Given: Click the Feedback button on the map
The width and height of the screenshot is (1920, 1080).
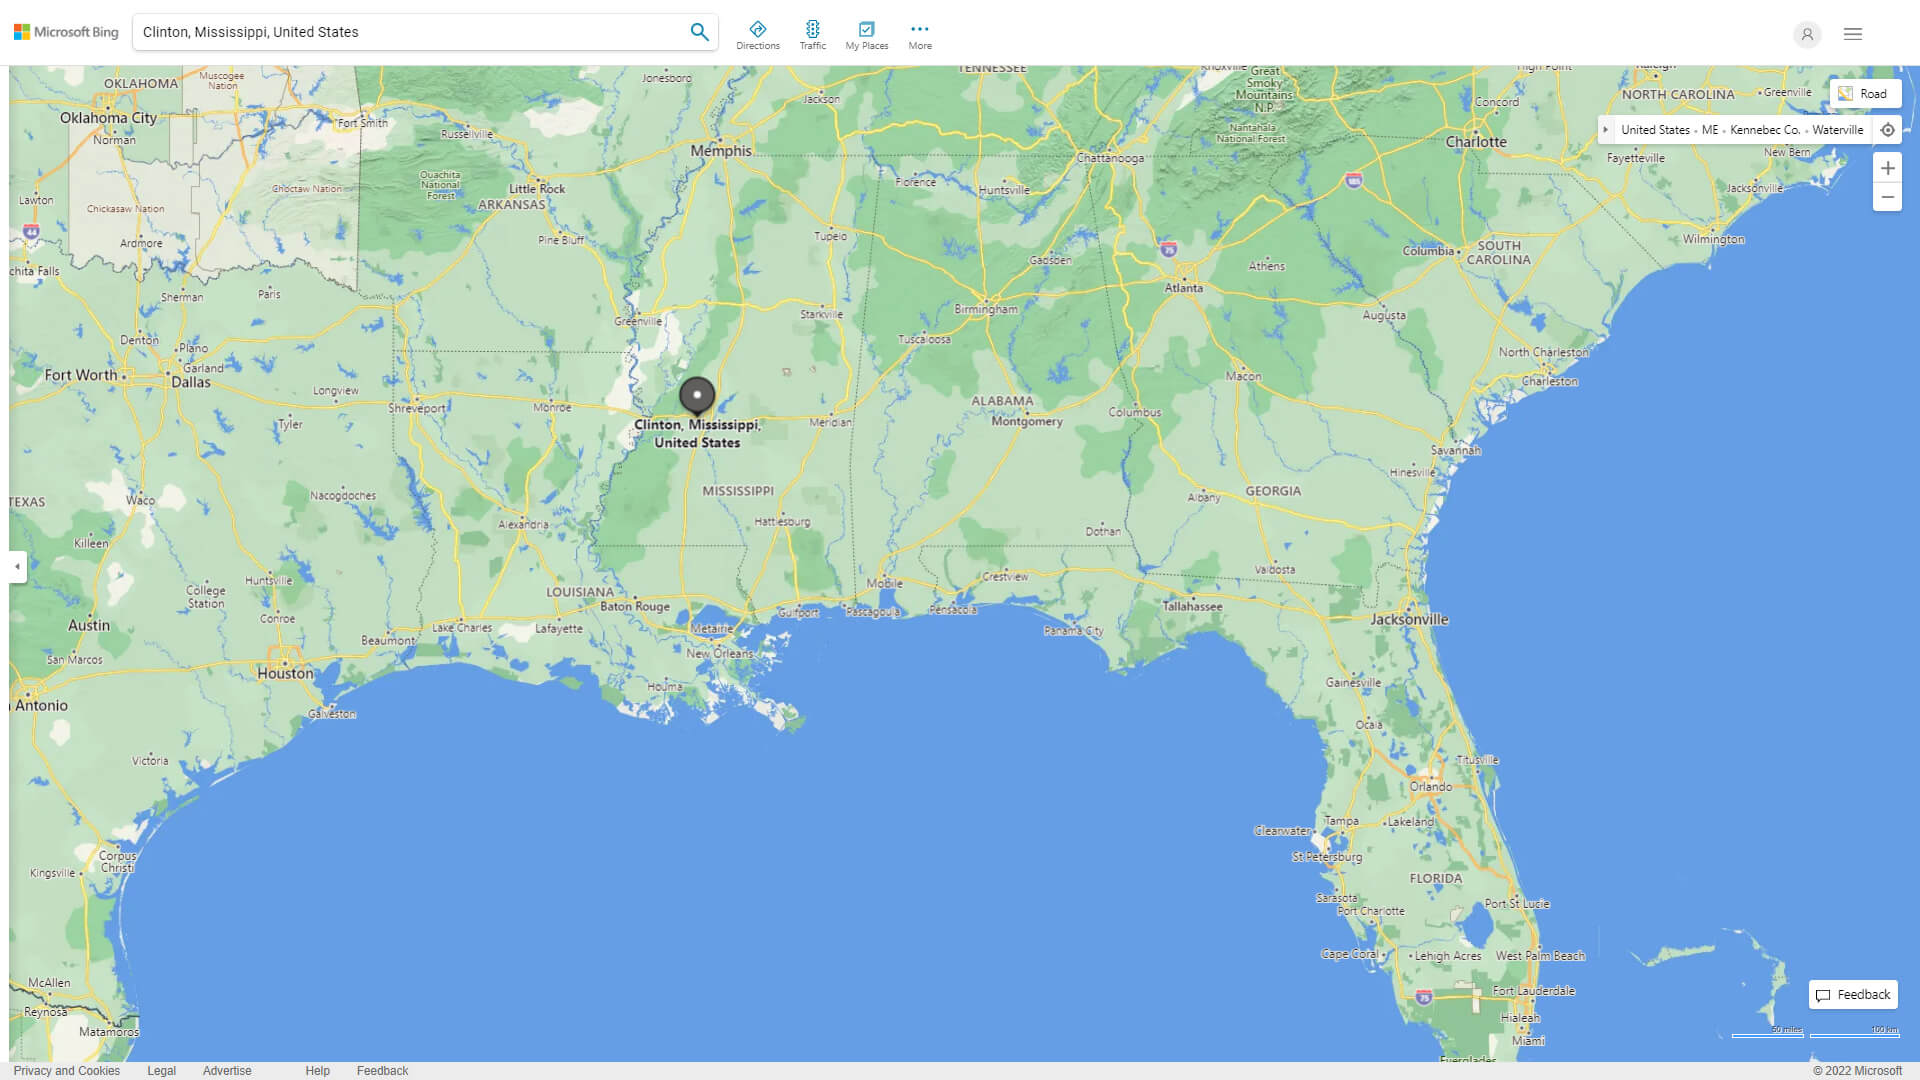Looking at the screenshot, I should [1853, 994].
